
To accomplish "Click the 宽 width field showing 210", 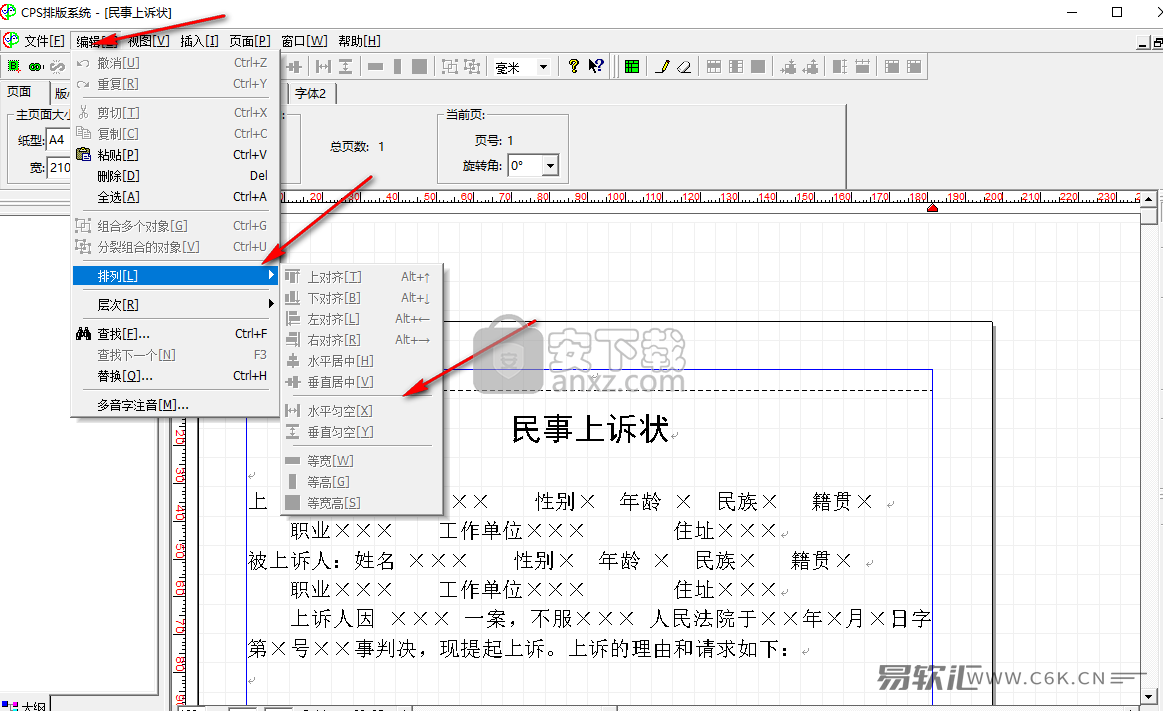I will (59, 168).
